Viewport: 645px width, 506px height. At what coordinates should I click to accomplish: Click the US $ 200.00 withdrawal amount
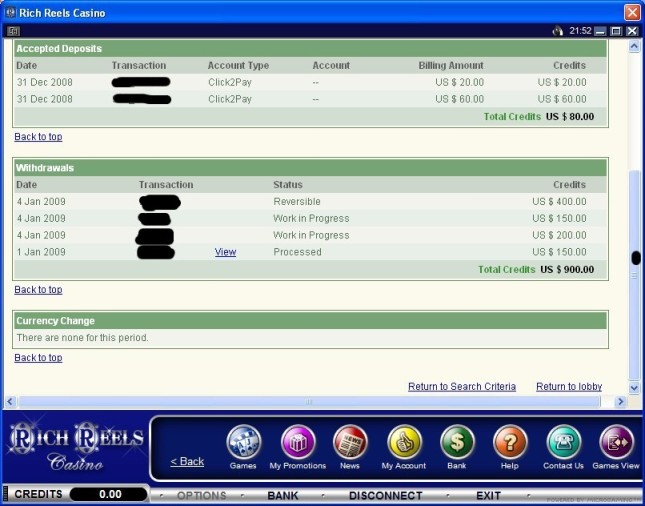pos(559,235)
